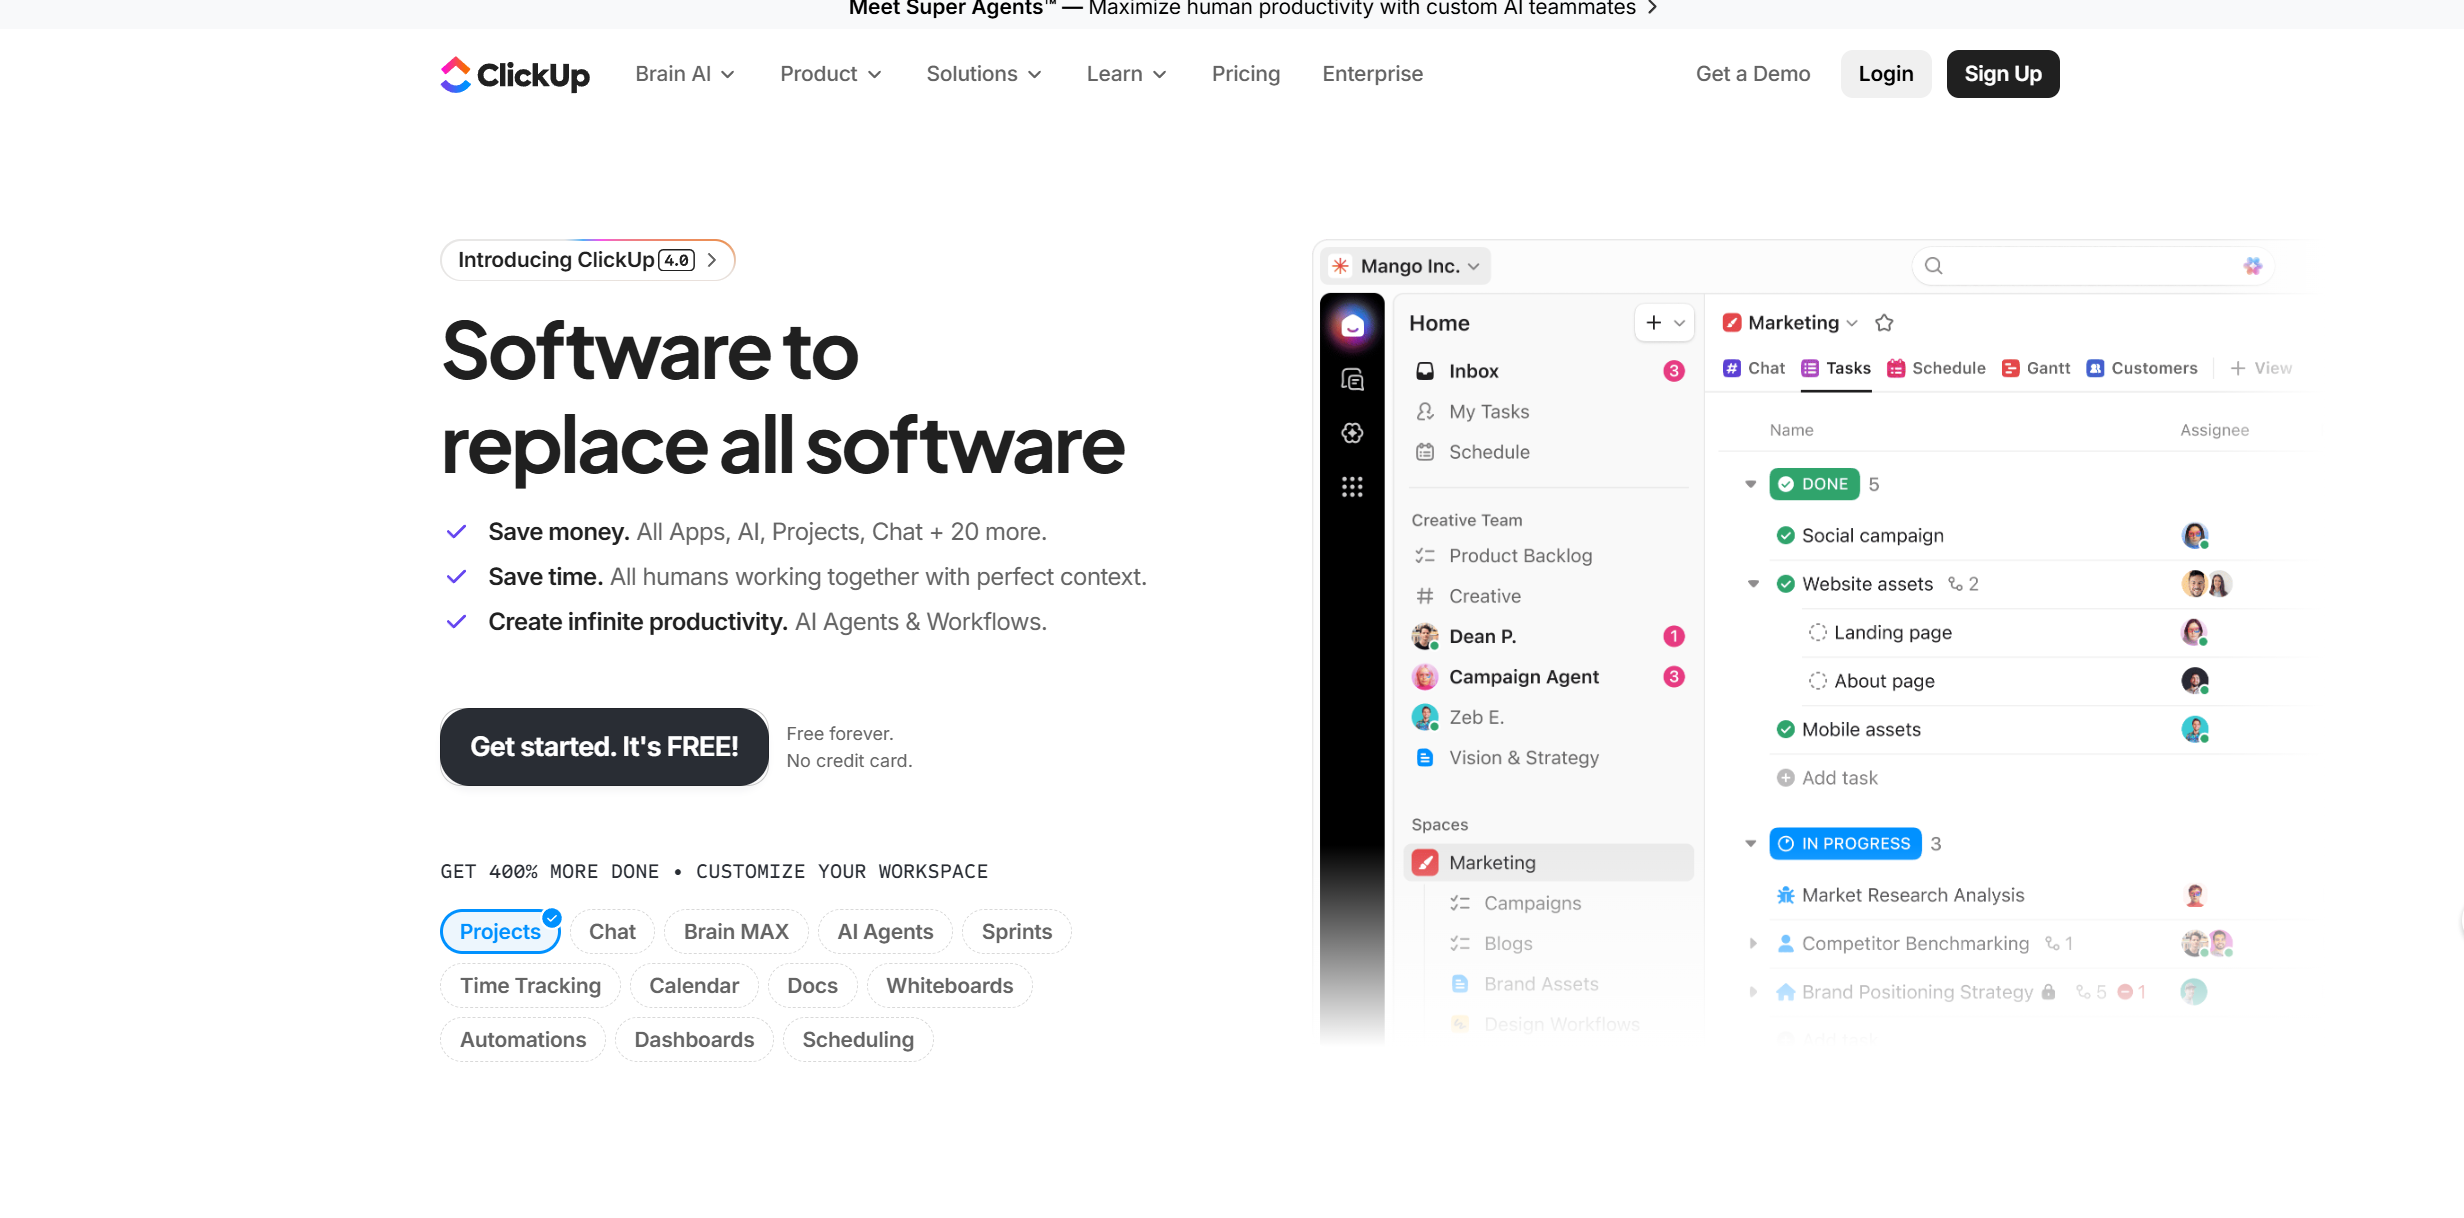Click the Inbox tray icon
This screenshot has height=1218, width=2464.
1425,371
